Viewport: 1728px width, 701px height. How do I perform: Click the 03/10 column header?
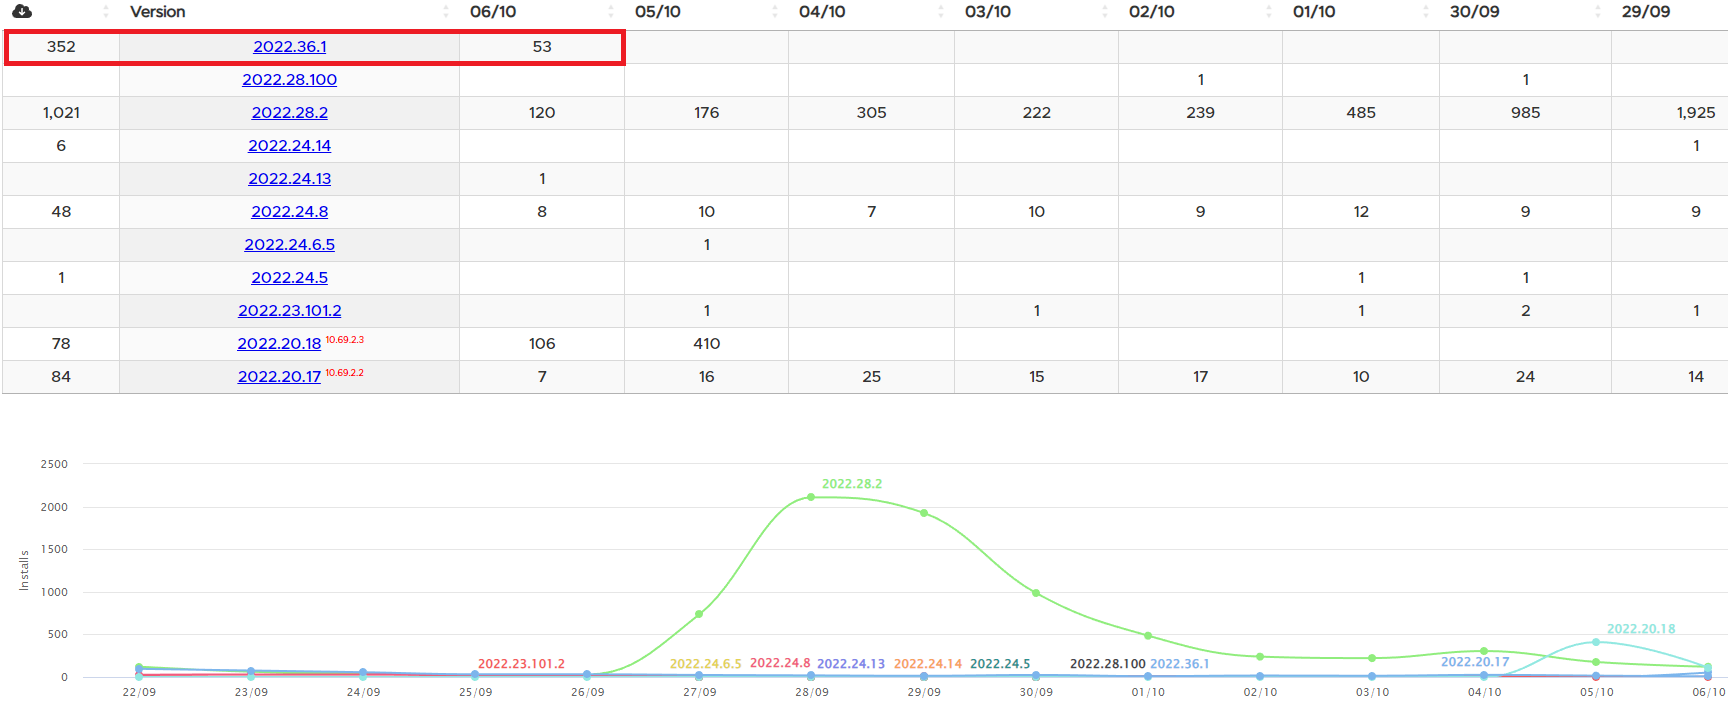pyautogui.click(x=988, y=12)
